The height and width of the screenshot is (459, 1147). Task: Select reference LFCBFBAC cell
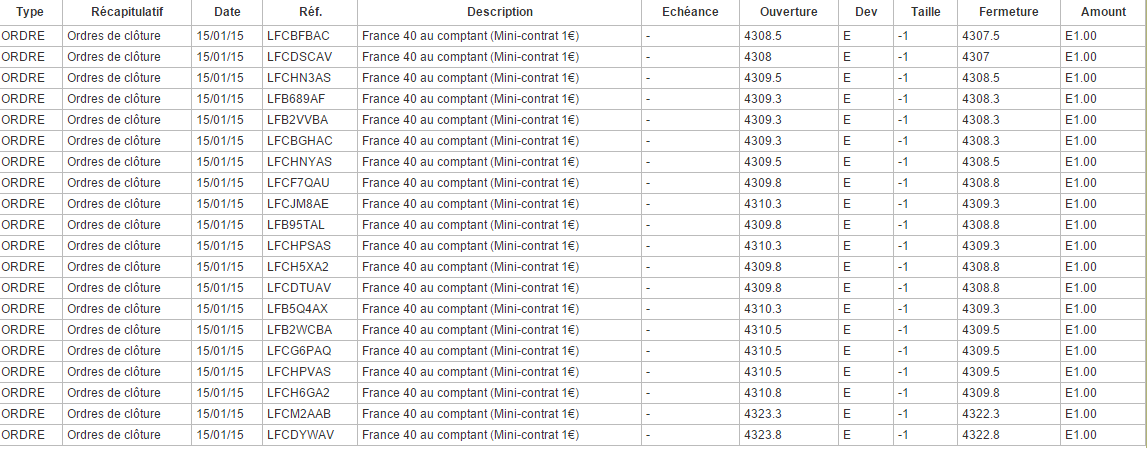298,35
